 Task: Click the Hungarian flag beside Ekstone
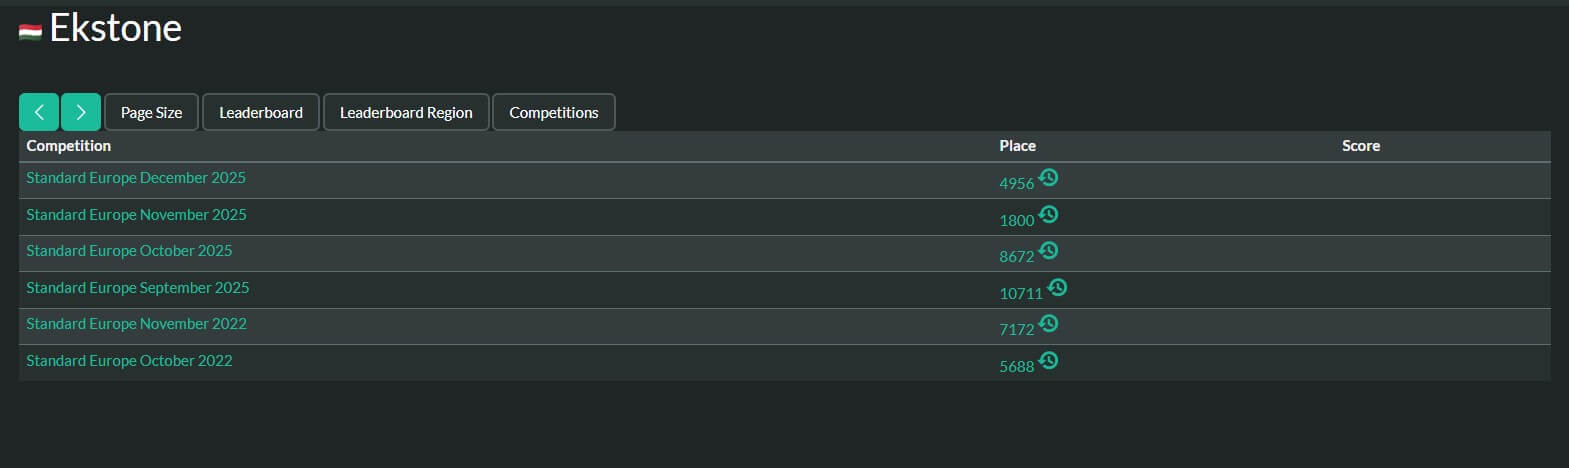click(30, 33)
